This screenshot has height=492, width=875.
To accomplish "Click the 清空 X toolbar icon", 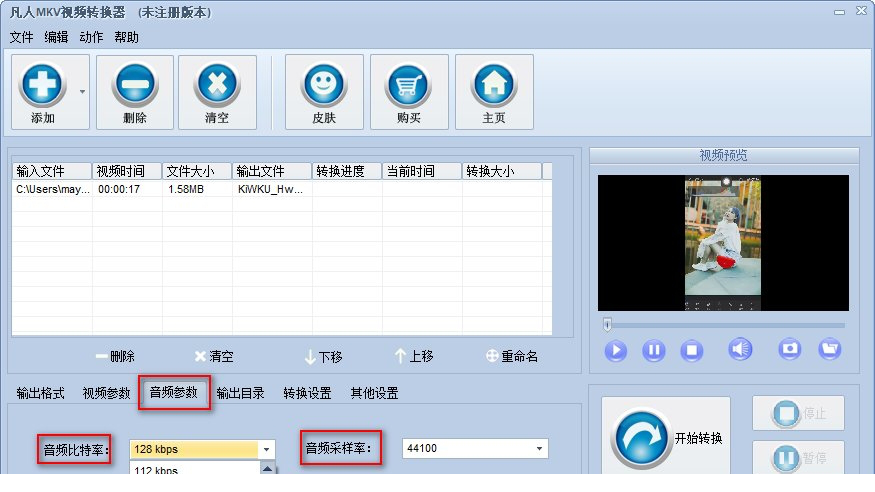I will [217, 85].
